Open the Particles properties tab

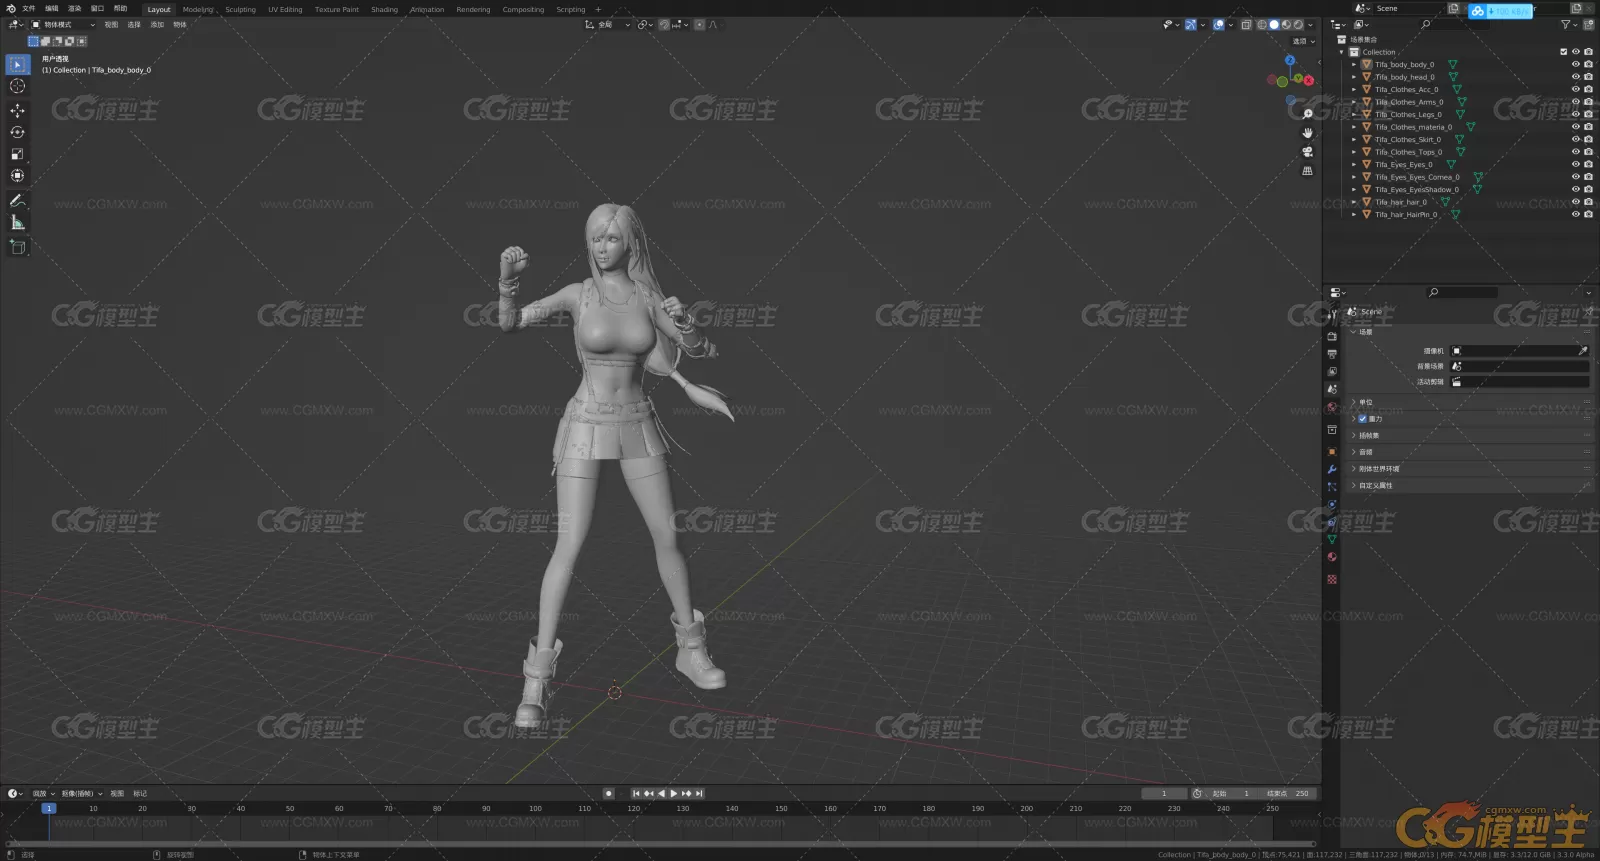pyautogui.click(x=1332, y=487)
